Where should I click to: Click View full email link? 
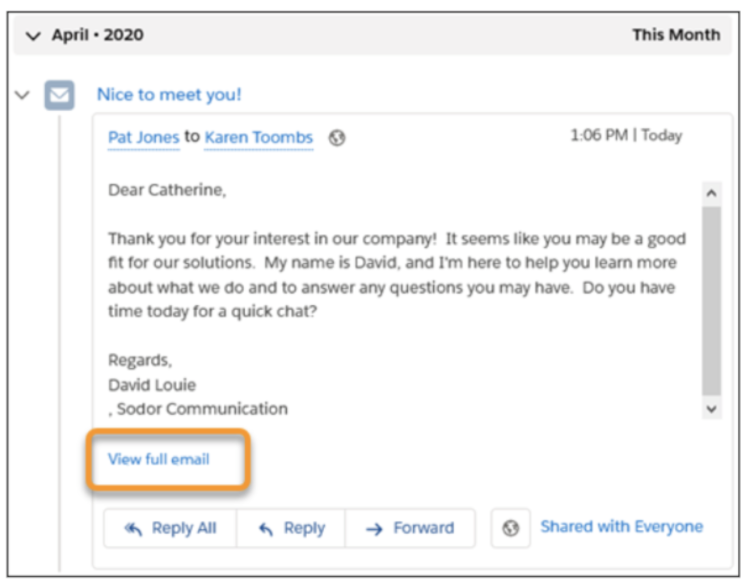159,459
